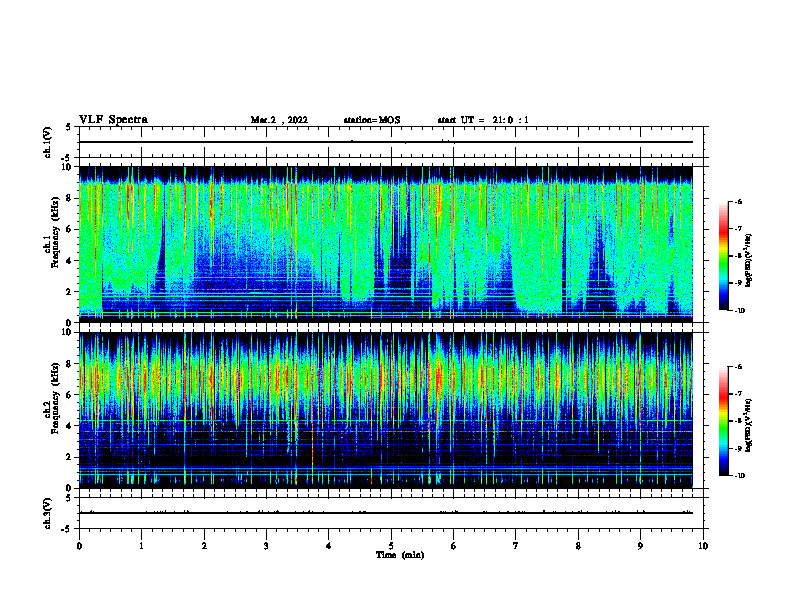Click the "4" kHz tick of ch.2 spectrogram
Image resolution: width=792 pixels, height=612 pixels.
(x=69, y=426)
